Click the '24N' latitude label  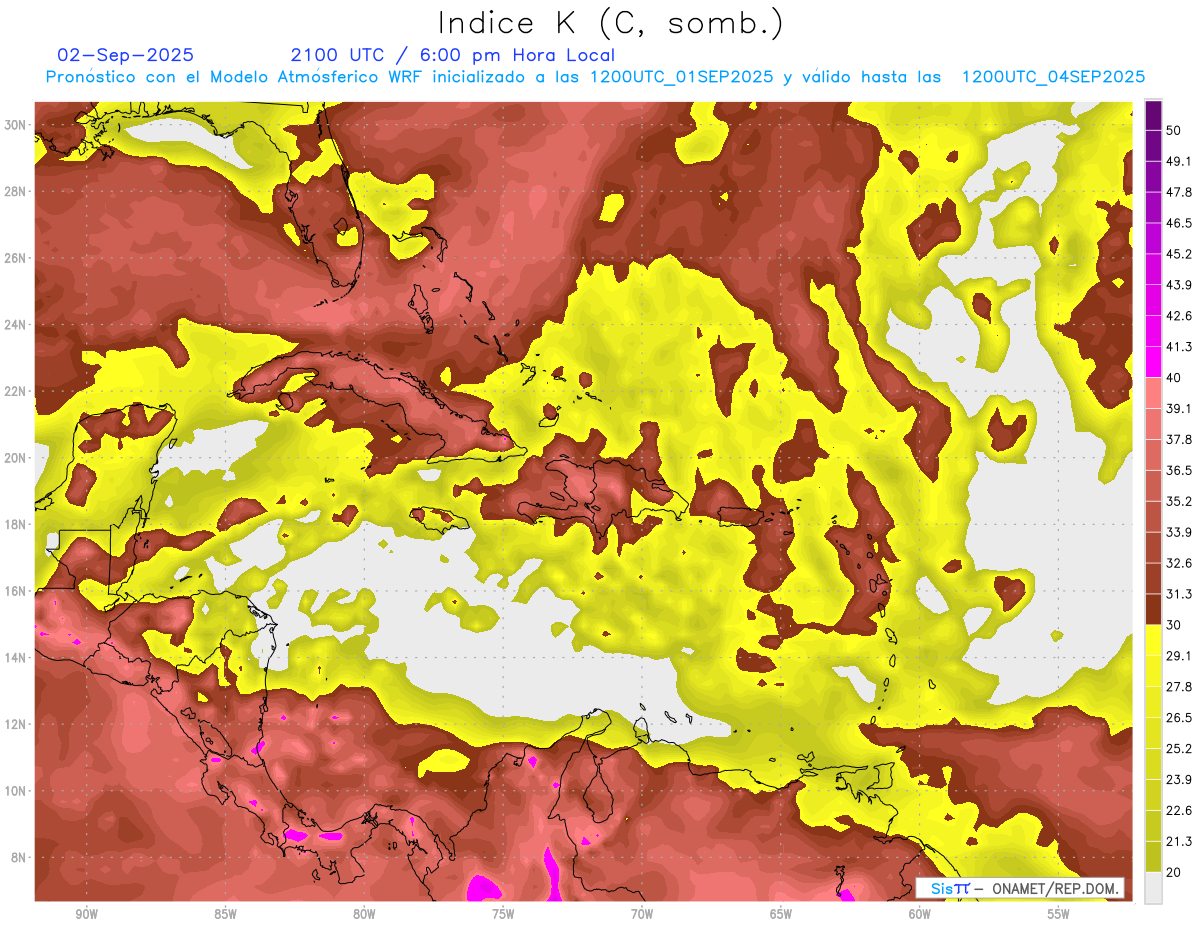tap(15, 325)
